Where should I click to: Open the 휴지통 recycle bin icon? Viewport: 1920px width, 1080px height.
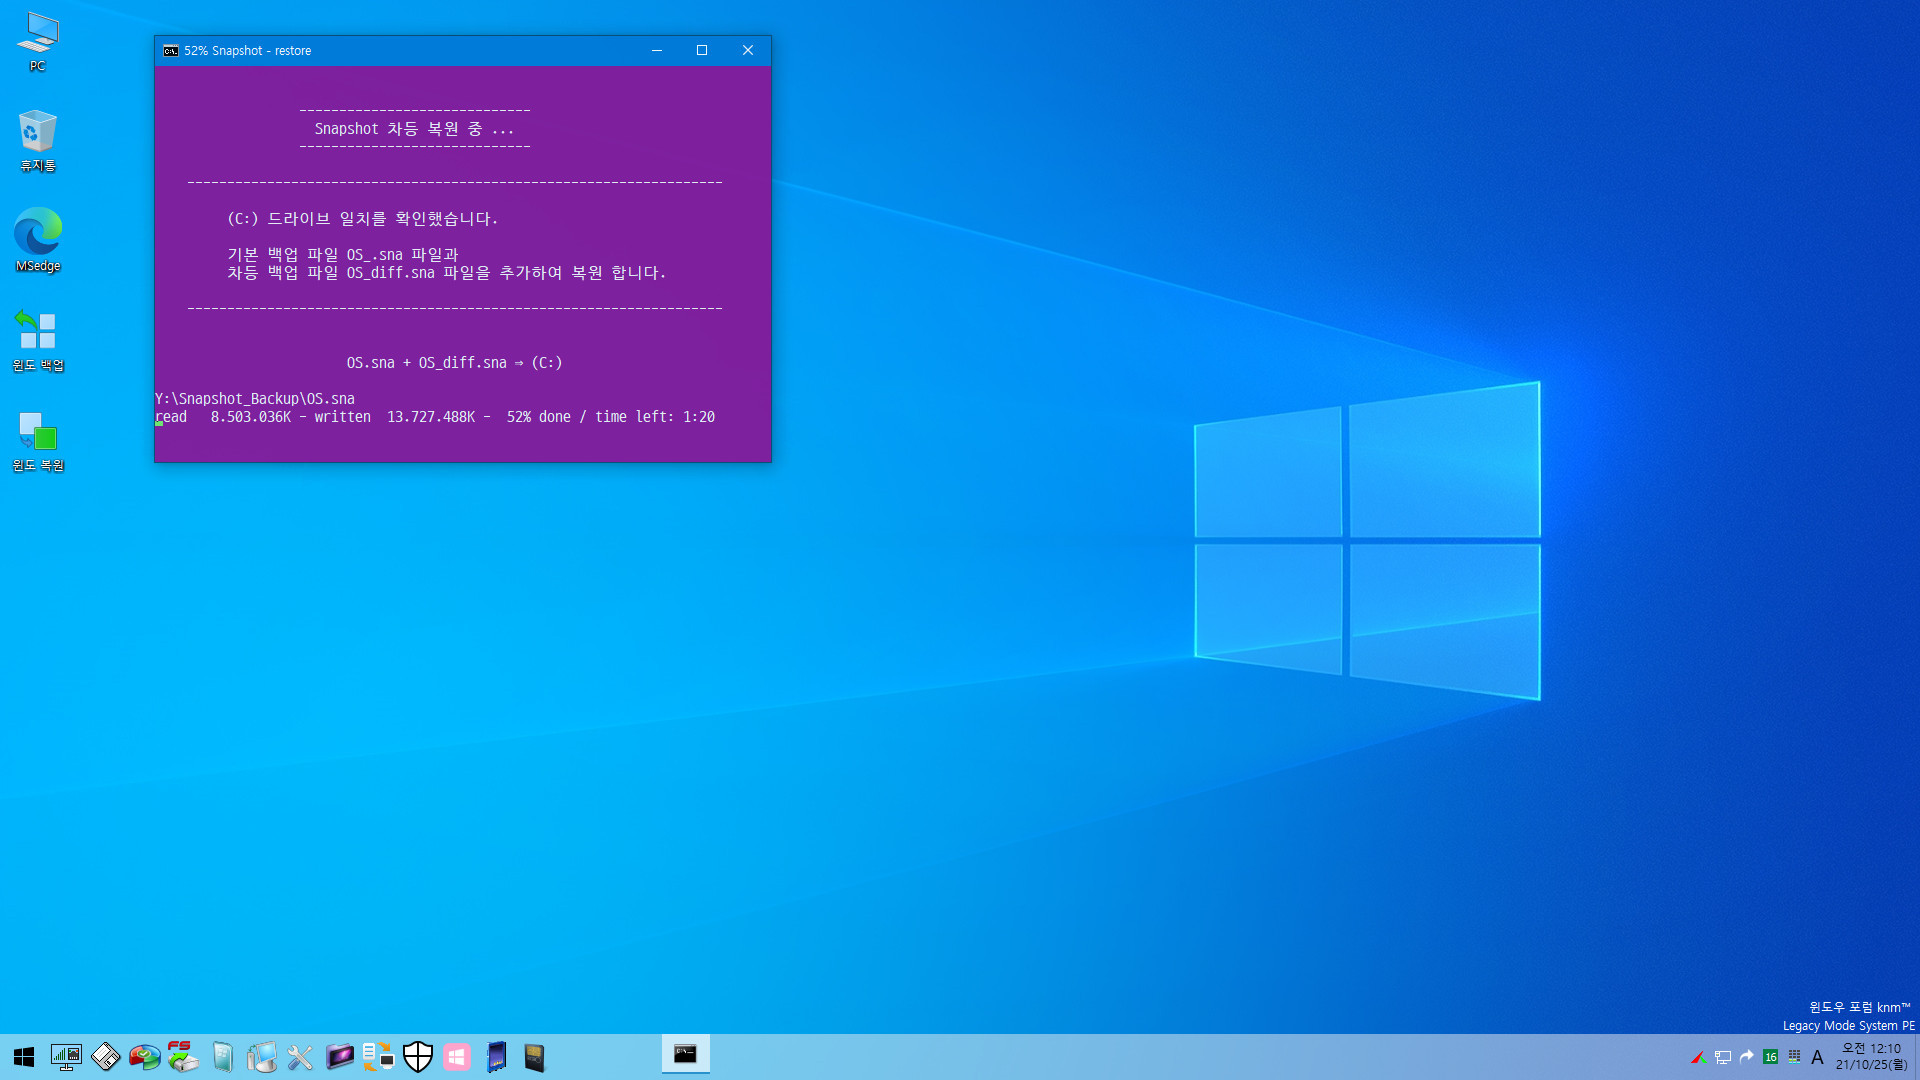38,141
